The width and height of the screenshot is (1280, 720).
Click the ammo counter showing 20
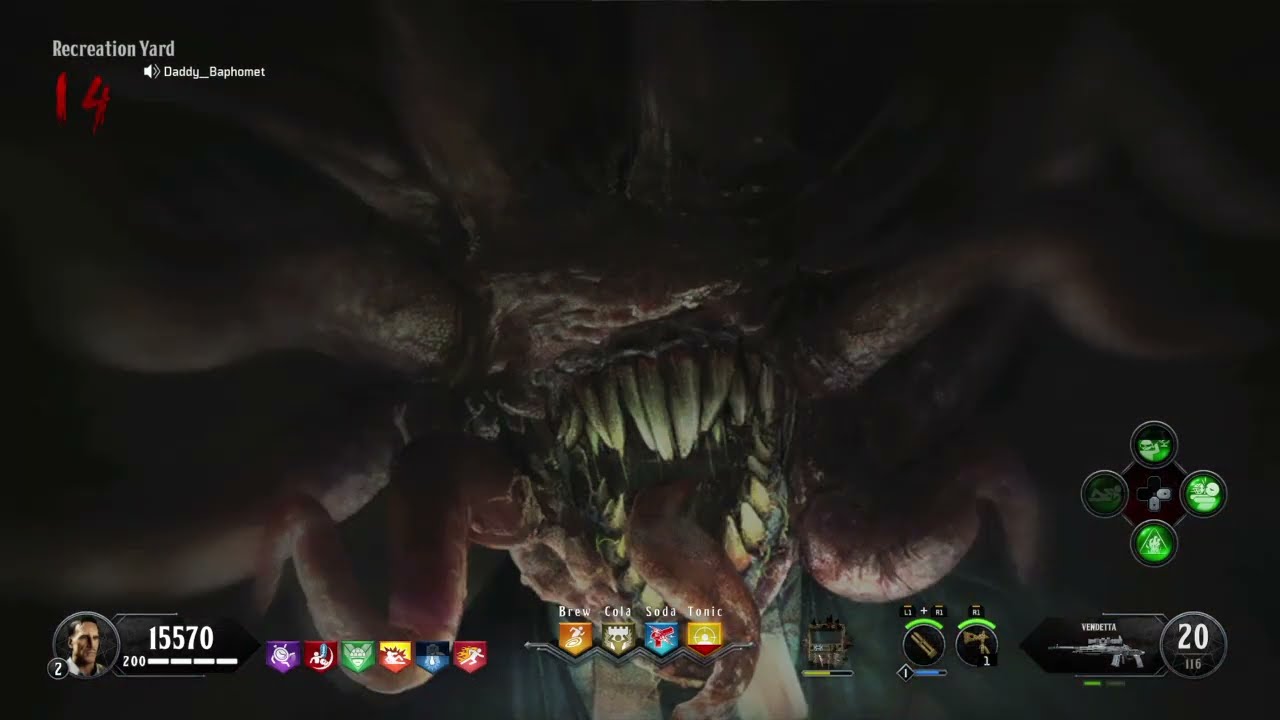(1193, 636)
